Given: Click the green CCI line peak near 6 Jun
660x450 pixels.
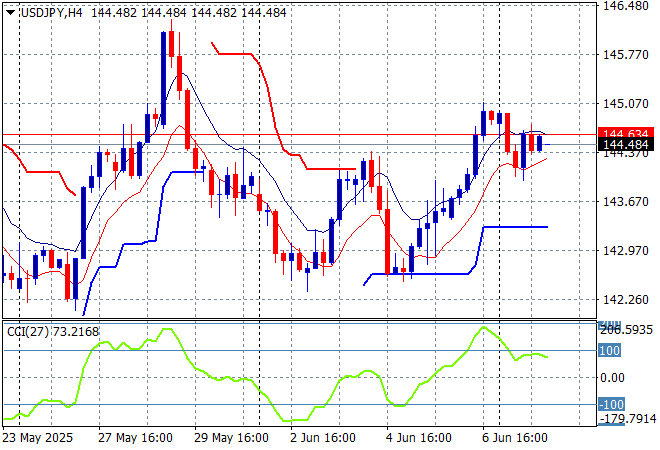Looking at the screenshot, I should click(x=485, y=328).
